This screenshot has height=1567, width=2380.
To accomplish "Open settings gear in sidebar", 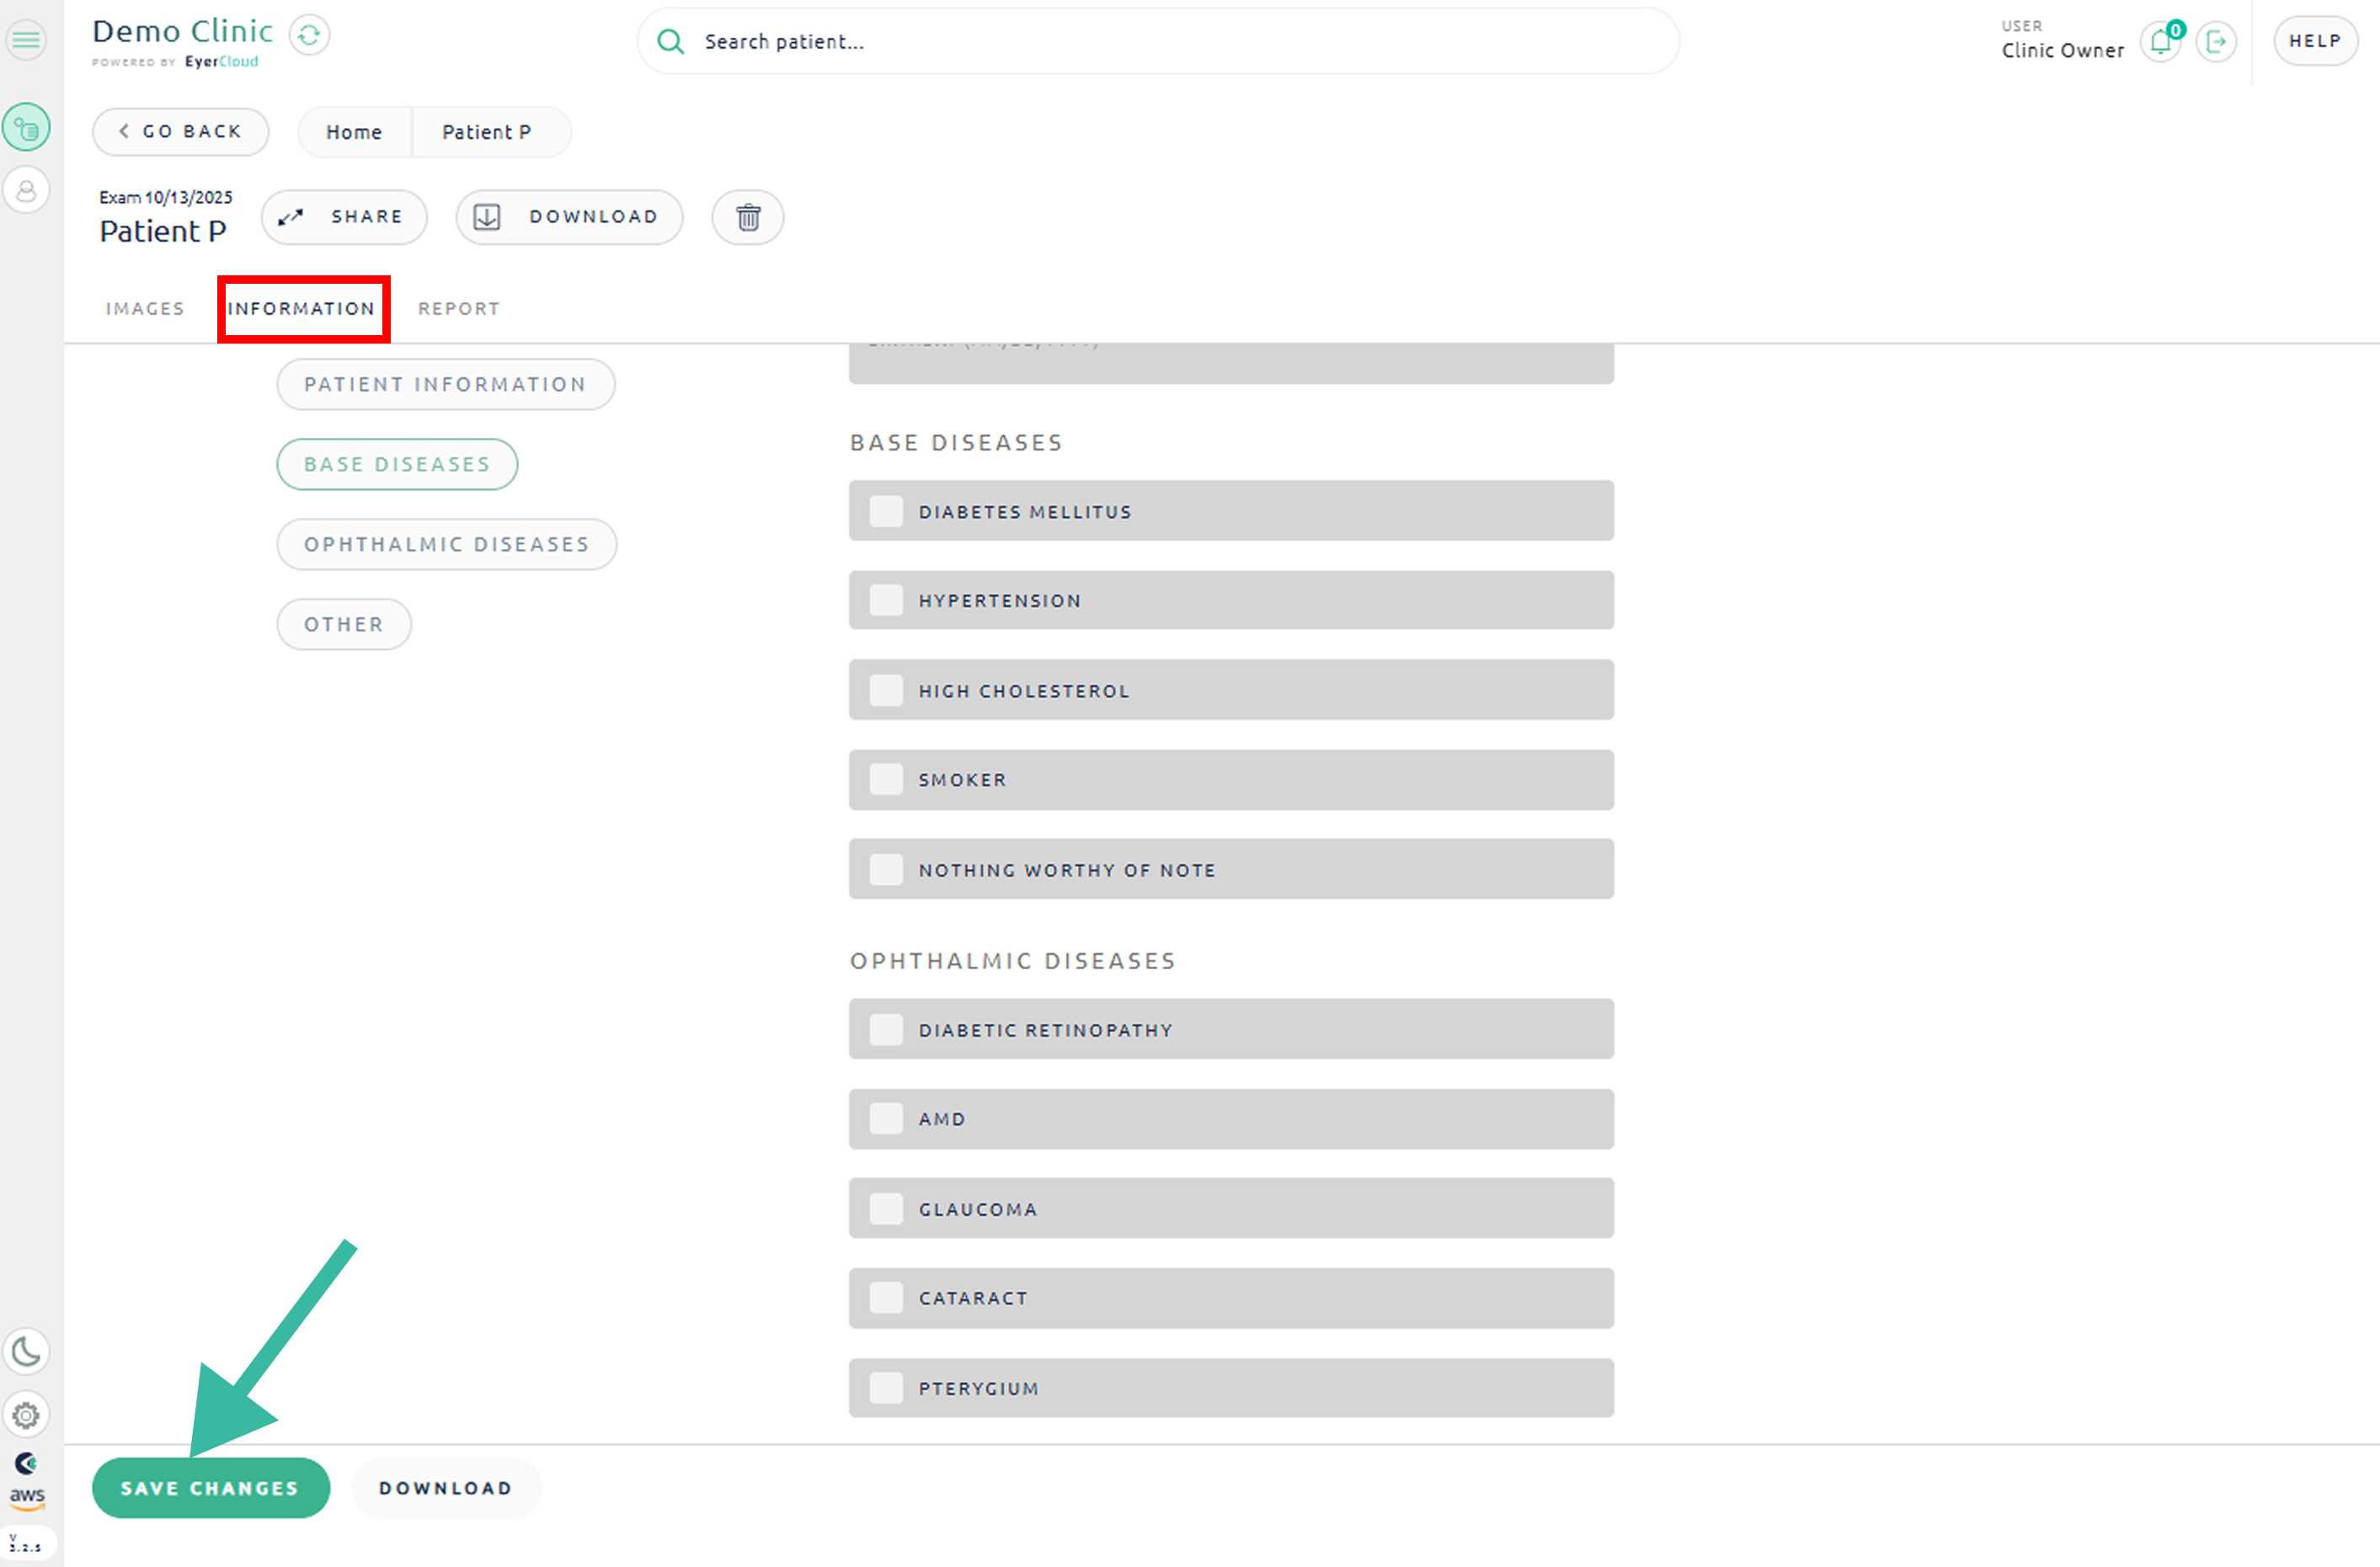I will (27, 1415).
